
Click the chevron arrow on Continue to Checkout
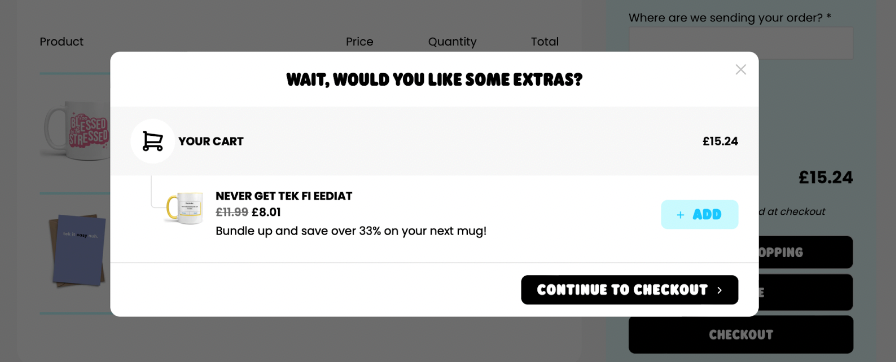tap(719, 291)
